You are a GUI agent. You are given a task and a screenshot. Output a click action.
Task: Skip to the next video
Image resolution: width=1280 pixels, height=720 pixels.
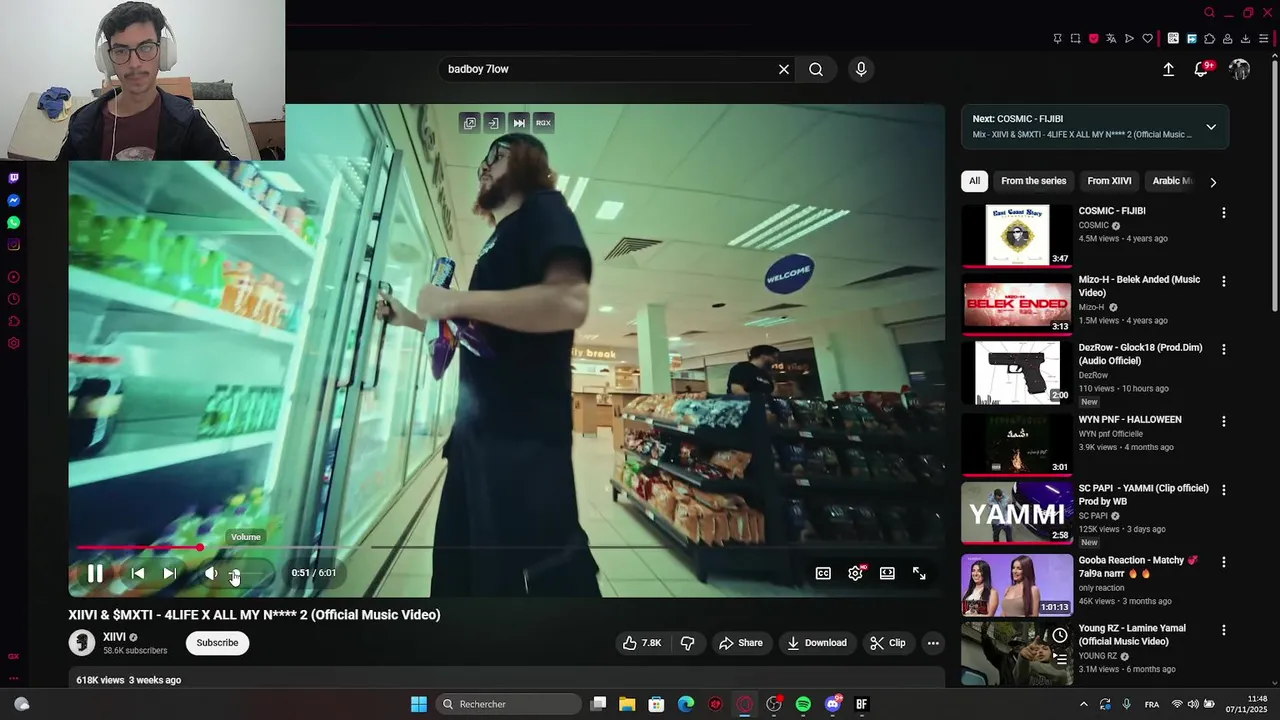click(170, 573)
